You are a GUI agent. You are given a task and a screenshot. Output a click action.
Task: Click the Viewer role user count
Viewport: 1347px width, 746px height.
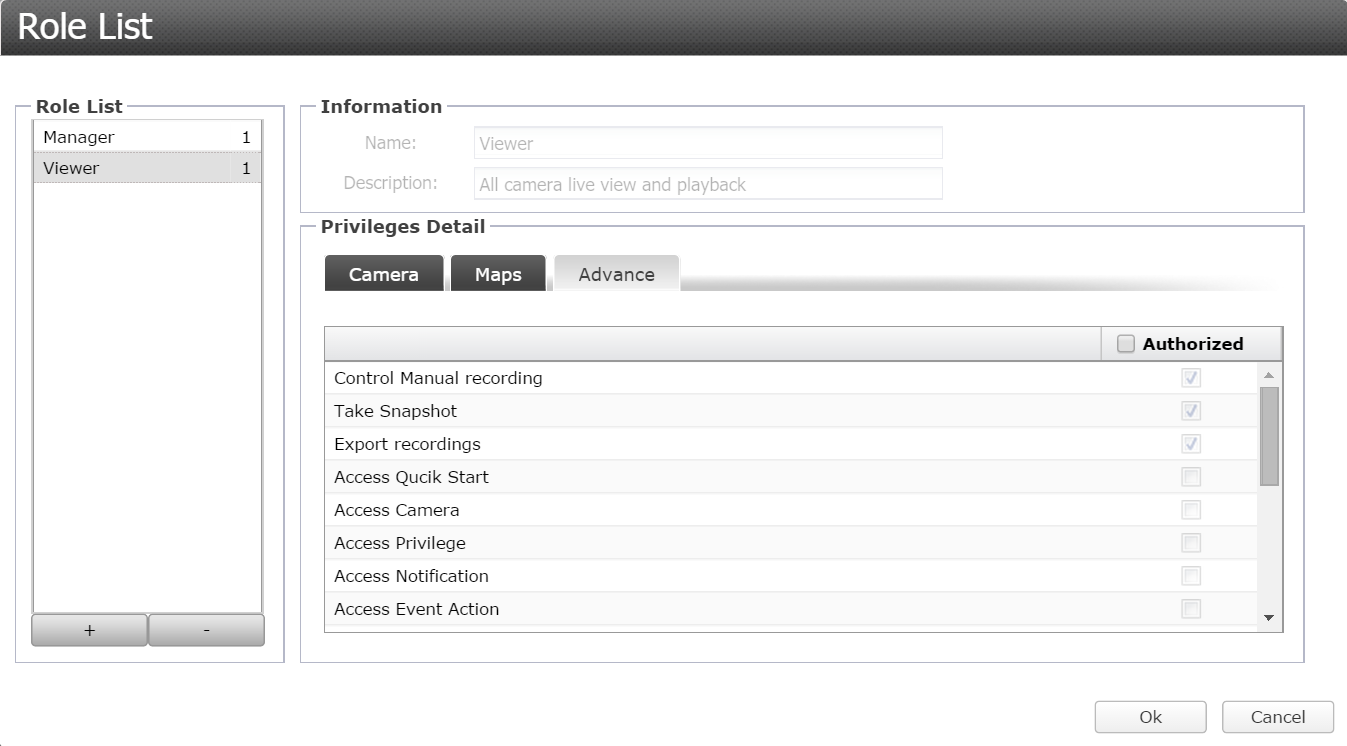pyautogui.click(x=246, y=168)
